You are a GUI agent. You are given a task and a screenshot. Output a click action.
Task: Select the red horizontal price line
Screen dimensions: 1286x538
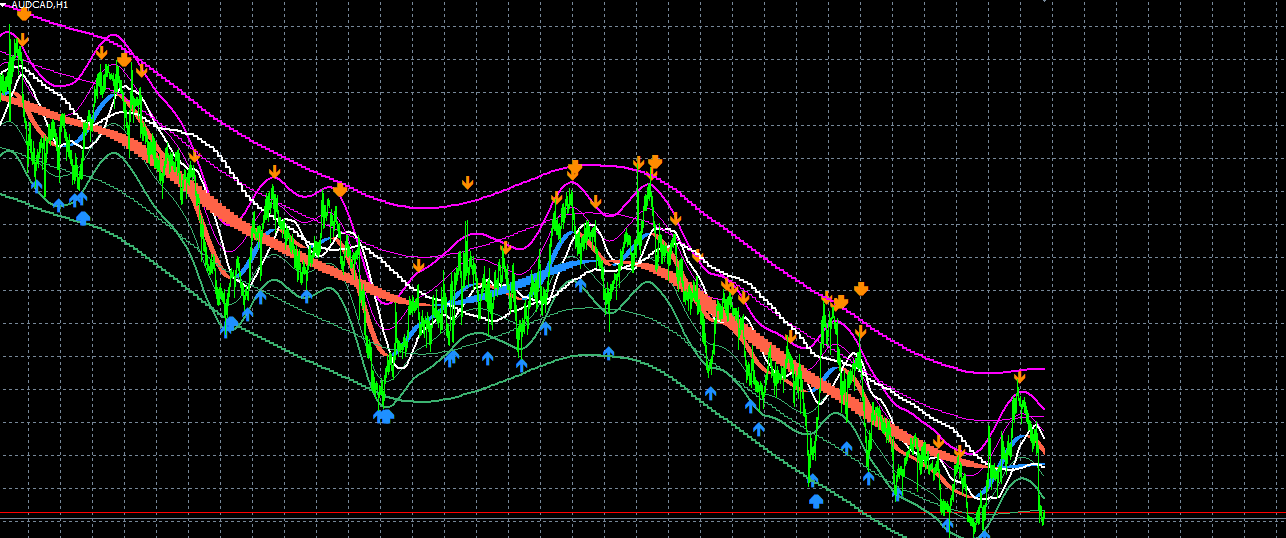(x=643, y=513)
